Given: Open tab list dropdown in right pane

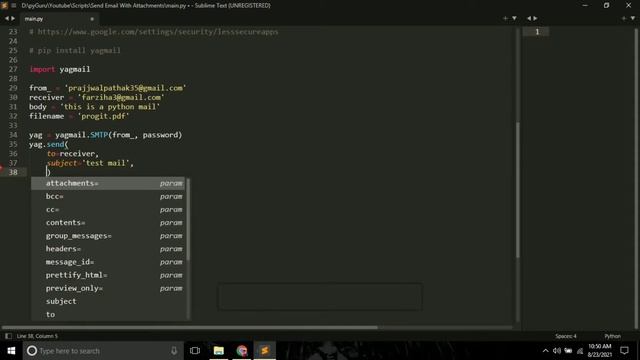Looking at the screenshot, I should tap(633, 18).
